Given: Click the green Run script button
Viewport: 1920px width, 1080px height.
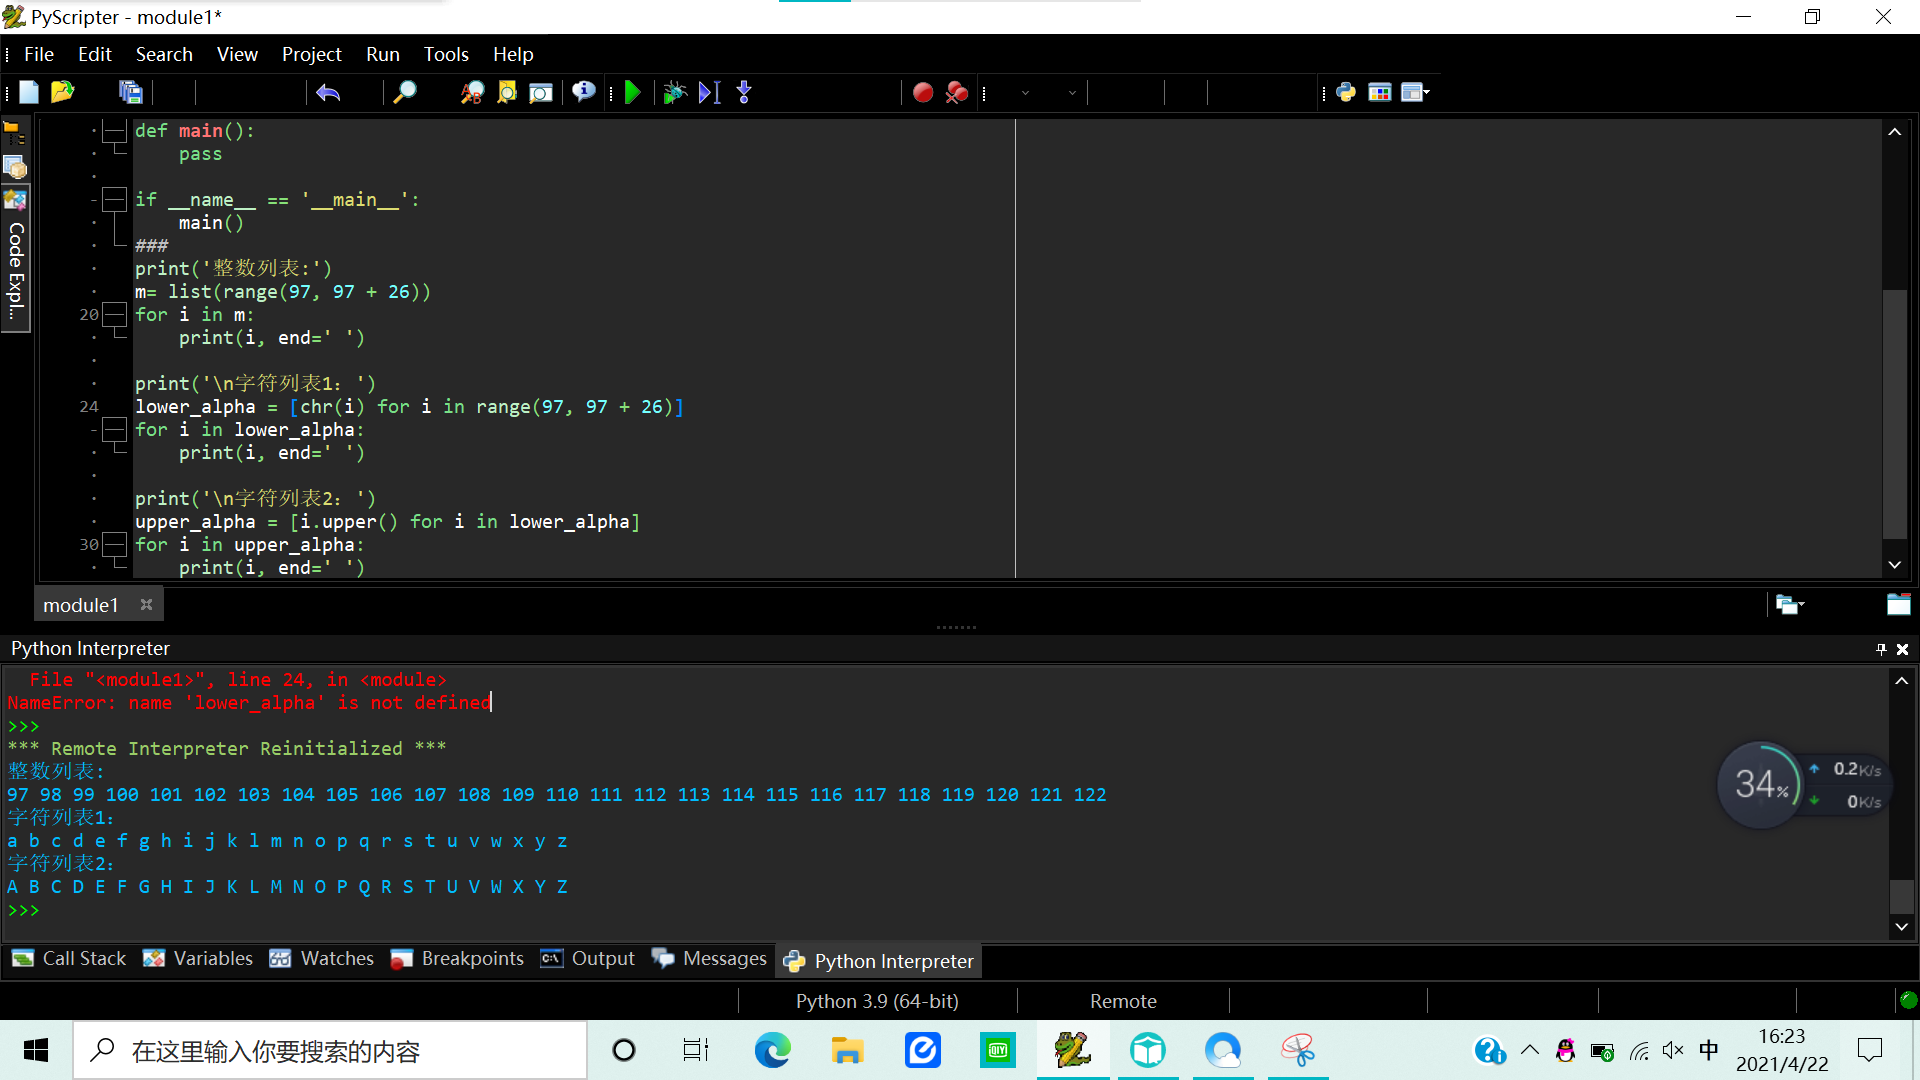Looking at the screenshot, I should [632, 93].
